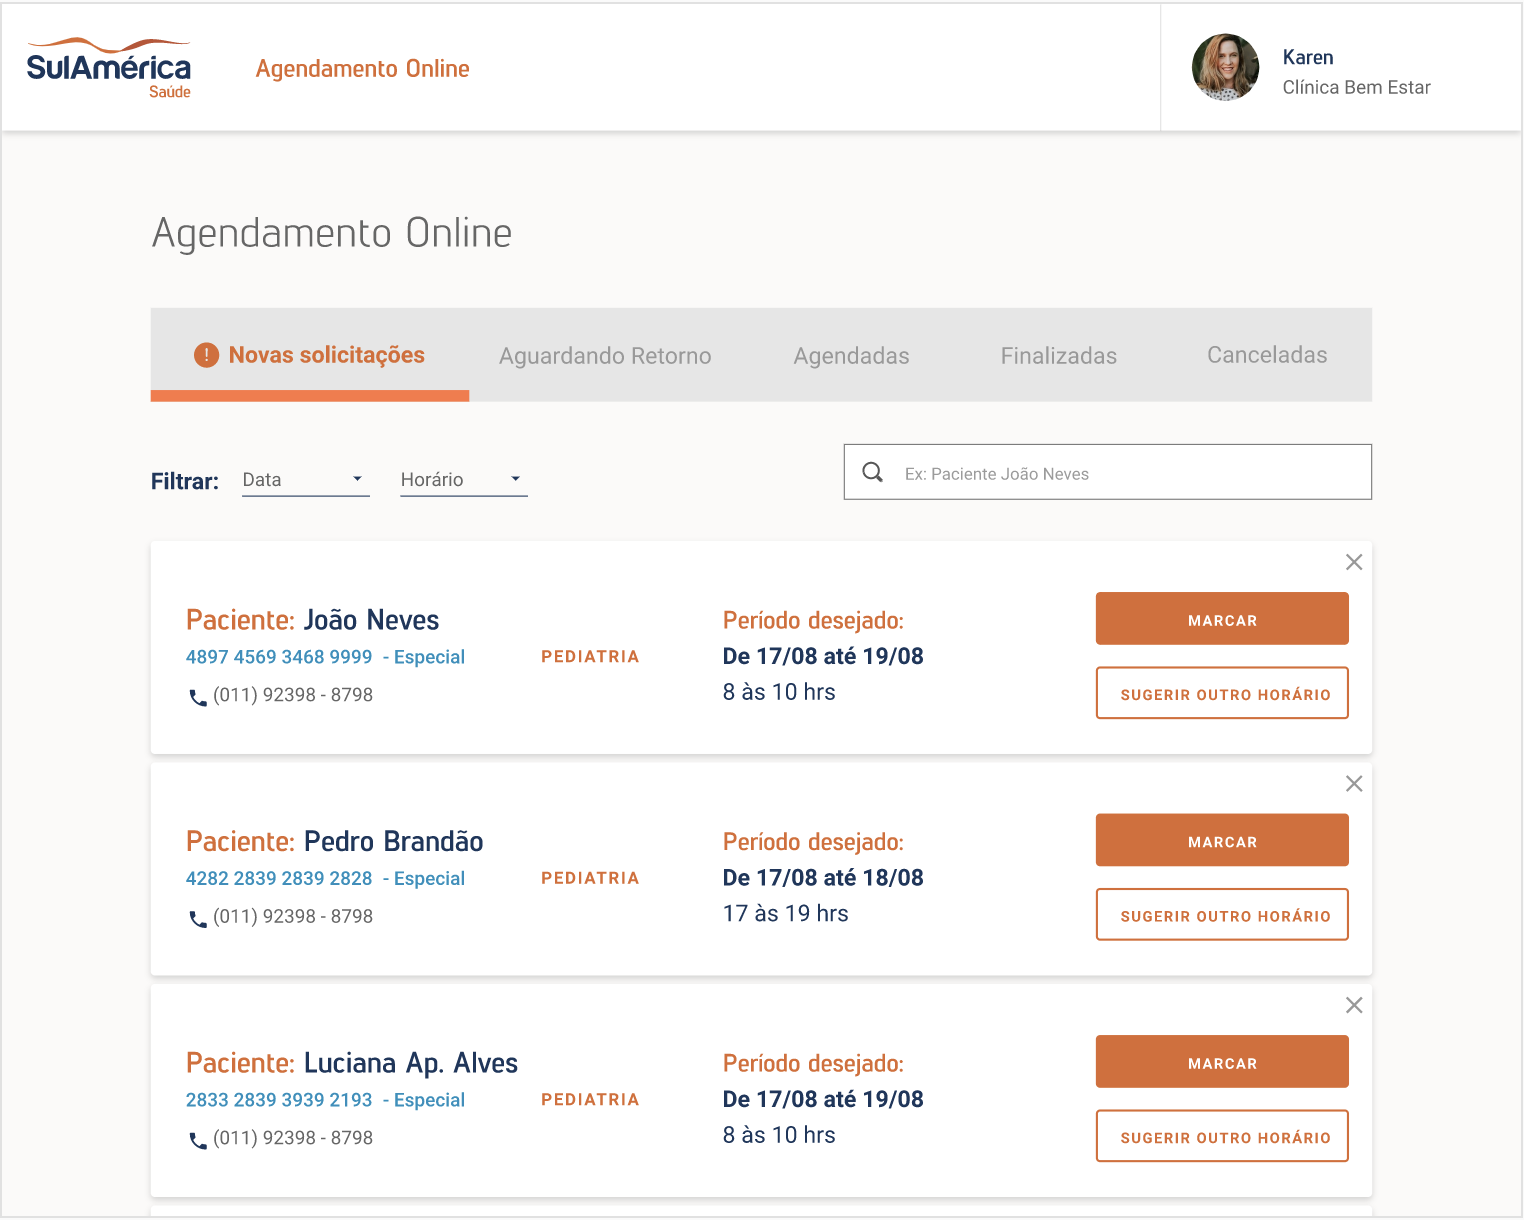
Task: Click phone icon for João Neves
Action: click(x=198, y=697)
